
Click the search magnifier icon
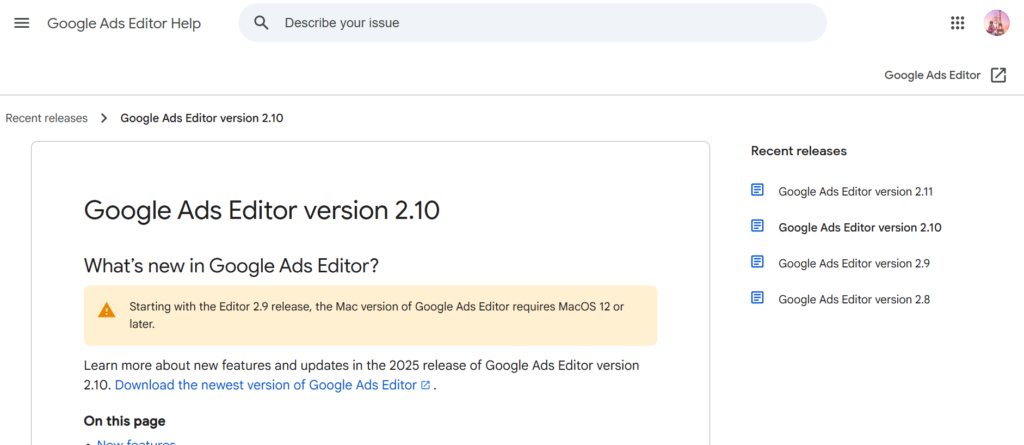tap(261, 23)
